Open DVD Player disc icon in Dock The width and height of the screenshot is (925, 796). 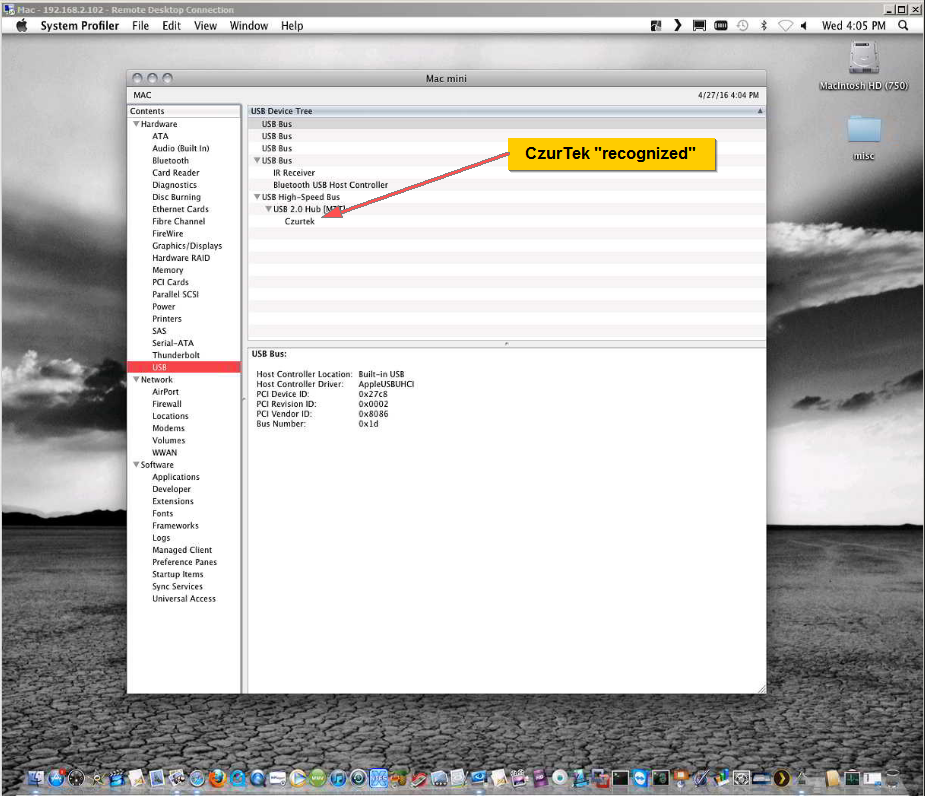[x=560, y=778]
